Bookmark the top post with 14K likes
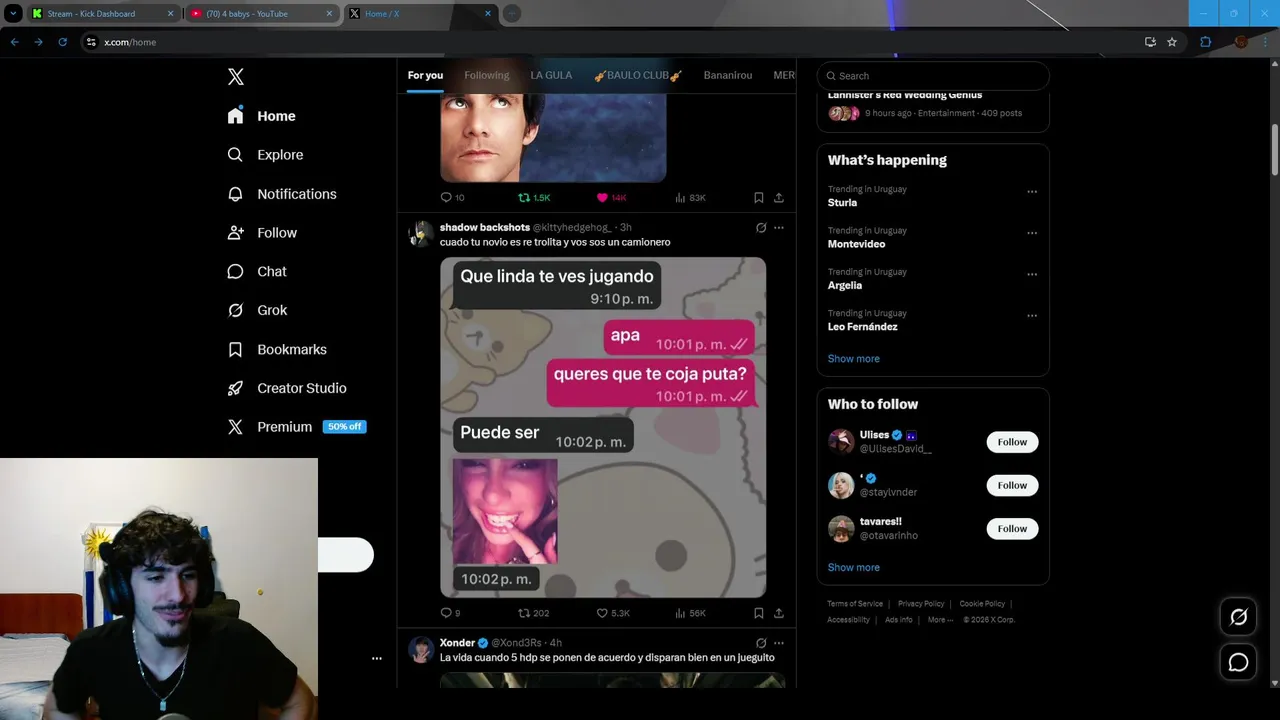This screenshot has width=1280, height=720. (x=759, y=198)
